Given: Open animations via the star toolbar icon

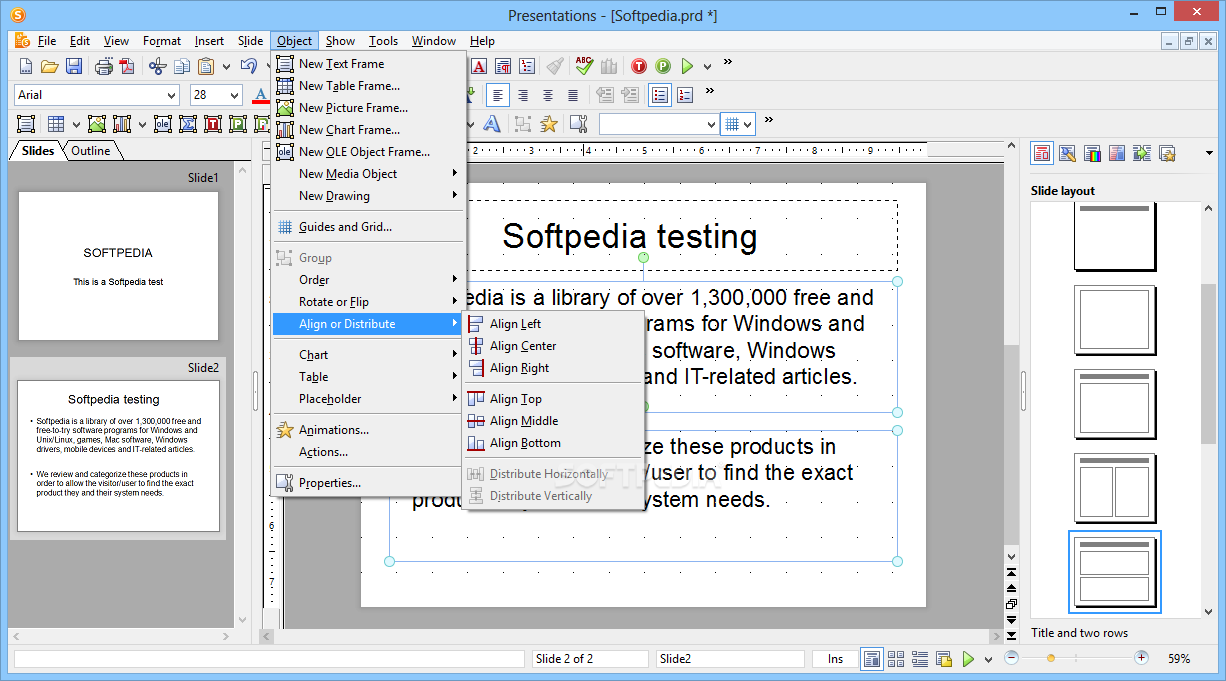Looking at the screenshot, I should (x=549, y=124).
